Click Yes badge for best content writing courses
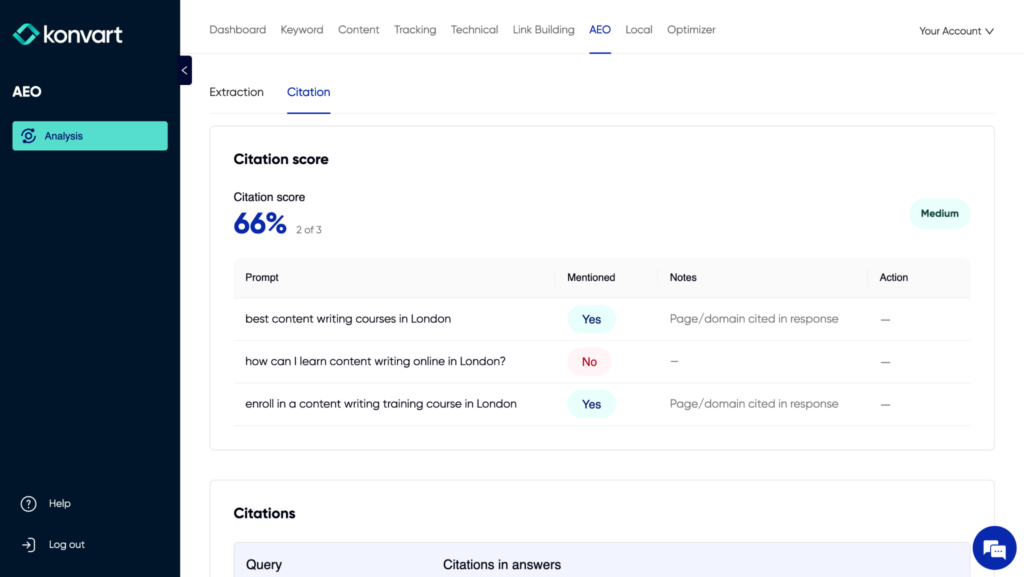The width and height of the screenshot is (1024, 577). click(x=591, y=319)
